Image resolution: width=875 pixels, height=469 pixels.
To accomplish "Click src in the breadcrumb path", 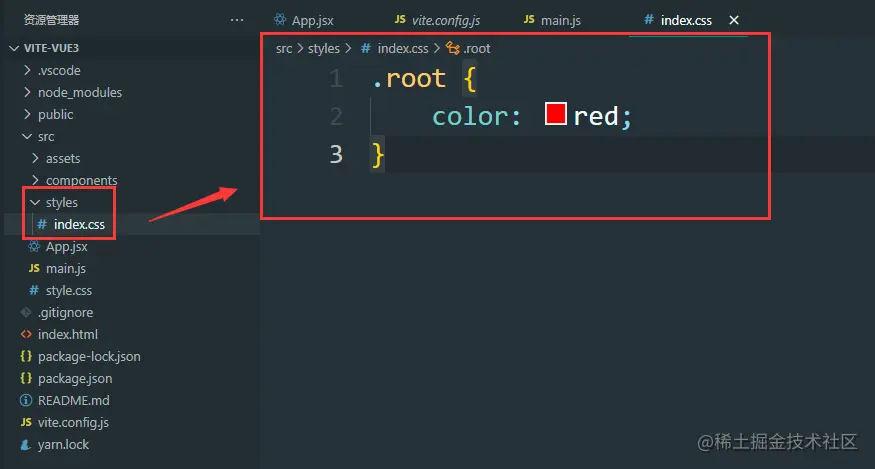I will 284,49.
